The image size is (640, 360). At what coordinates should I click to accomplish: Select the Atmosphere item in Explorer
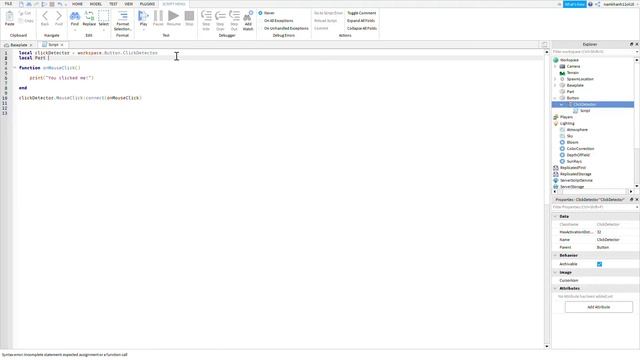coord(577,130)
